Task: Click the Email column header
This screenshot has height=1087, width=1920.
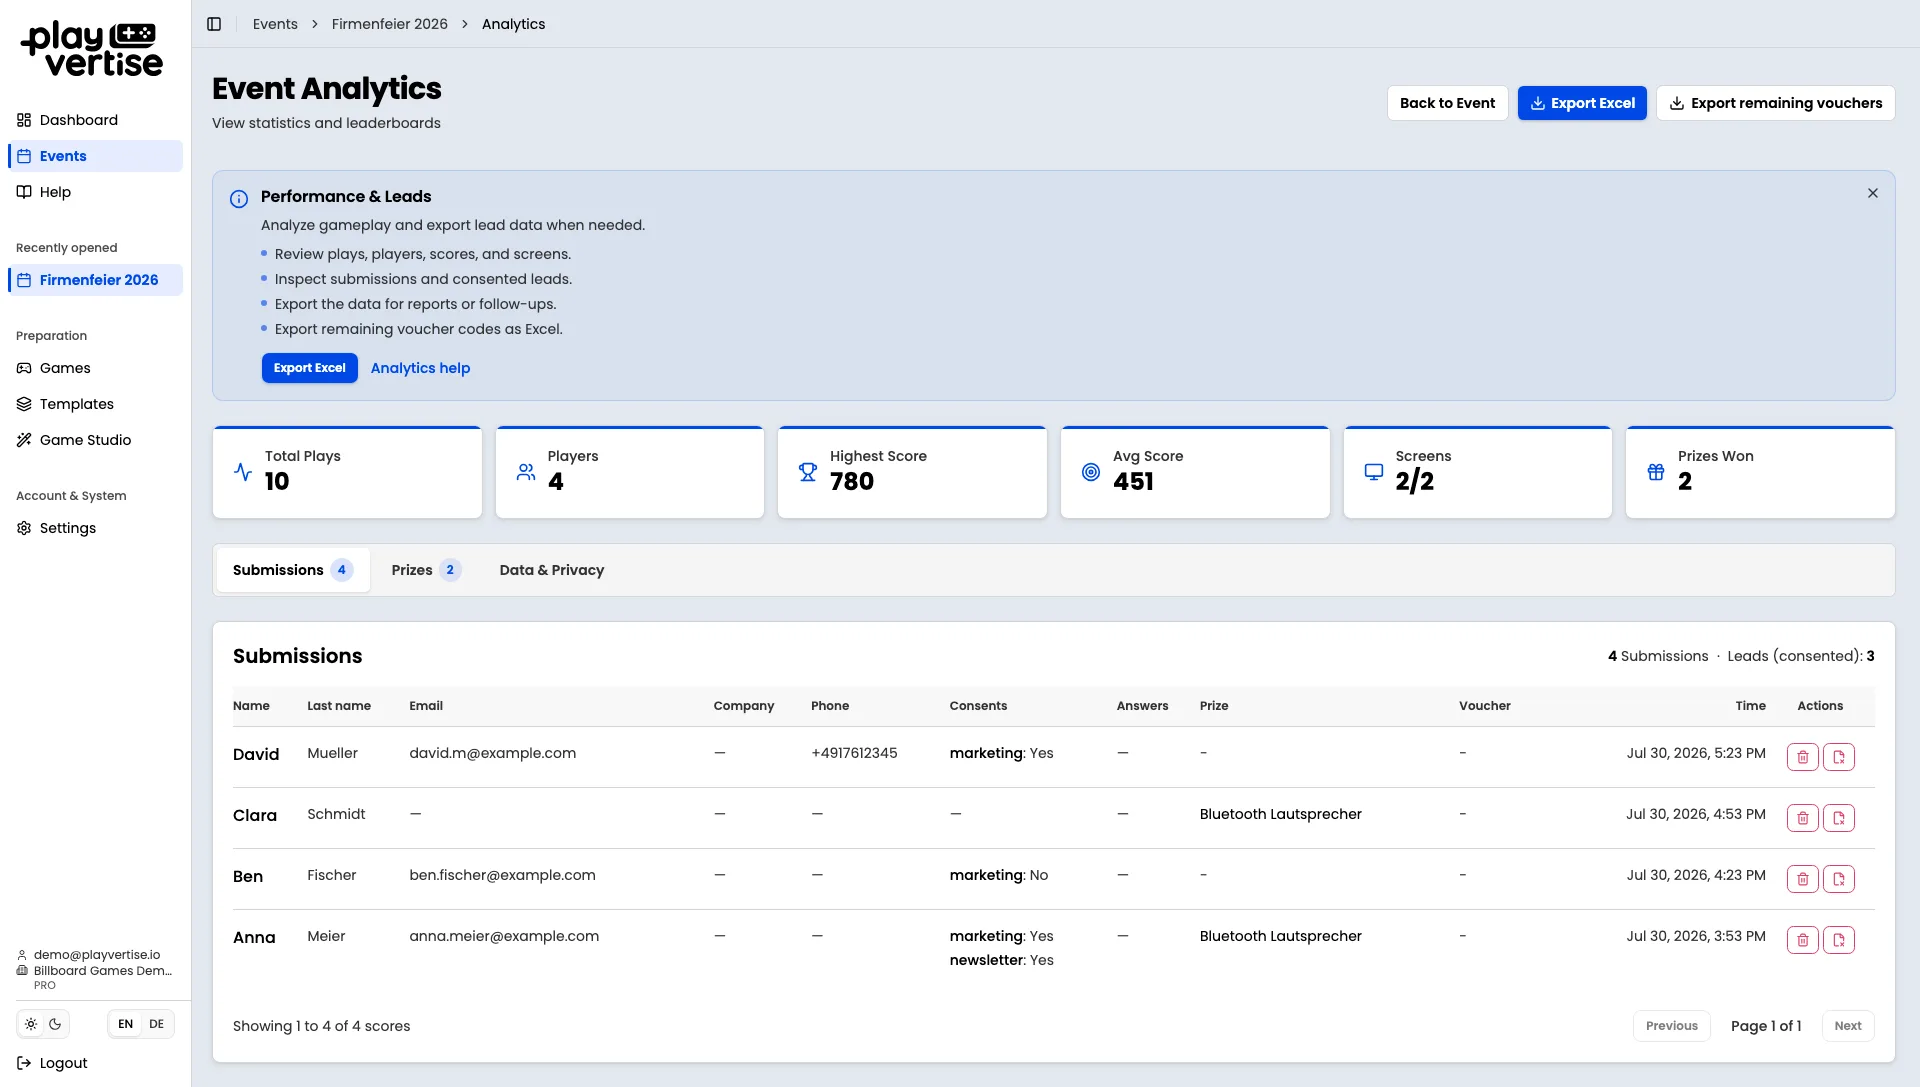Action: 426,706
